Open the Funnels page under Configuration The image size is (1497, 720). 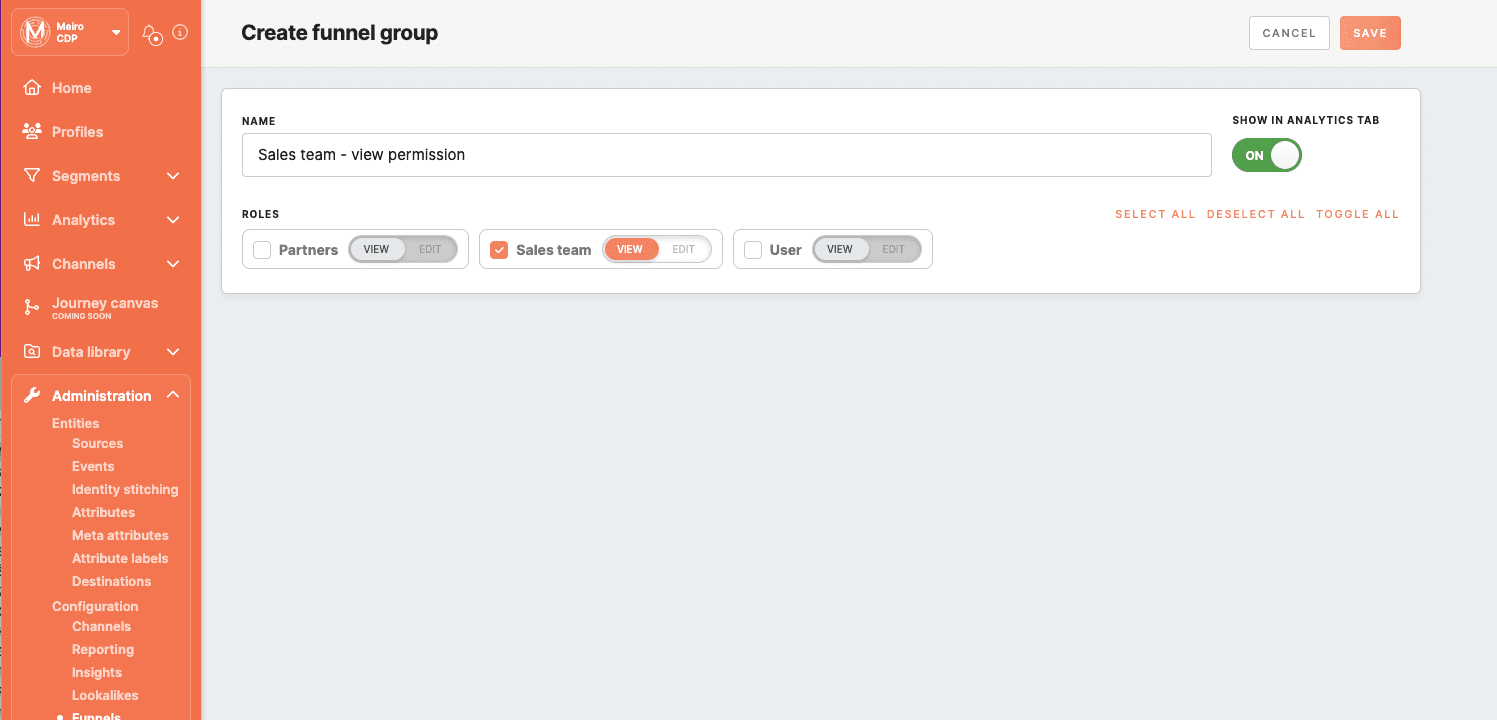(x=98, y=715)
